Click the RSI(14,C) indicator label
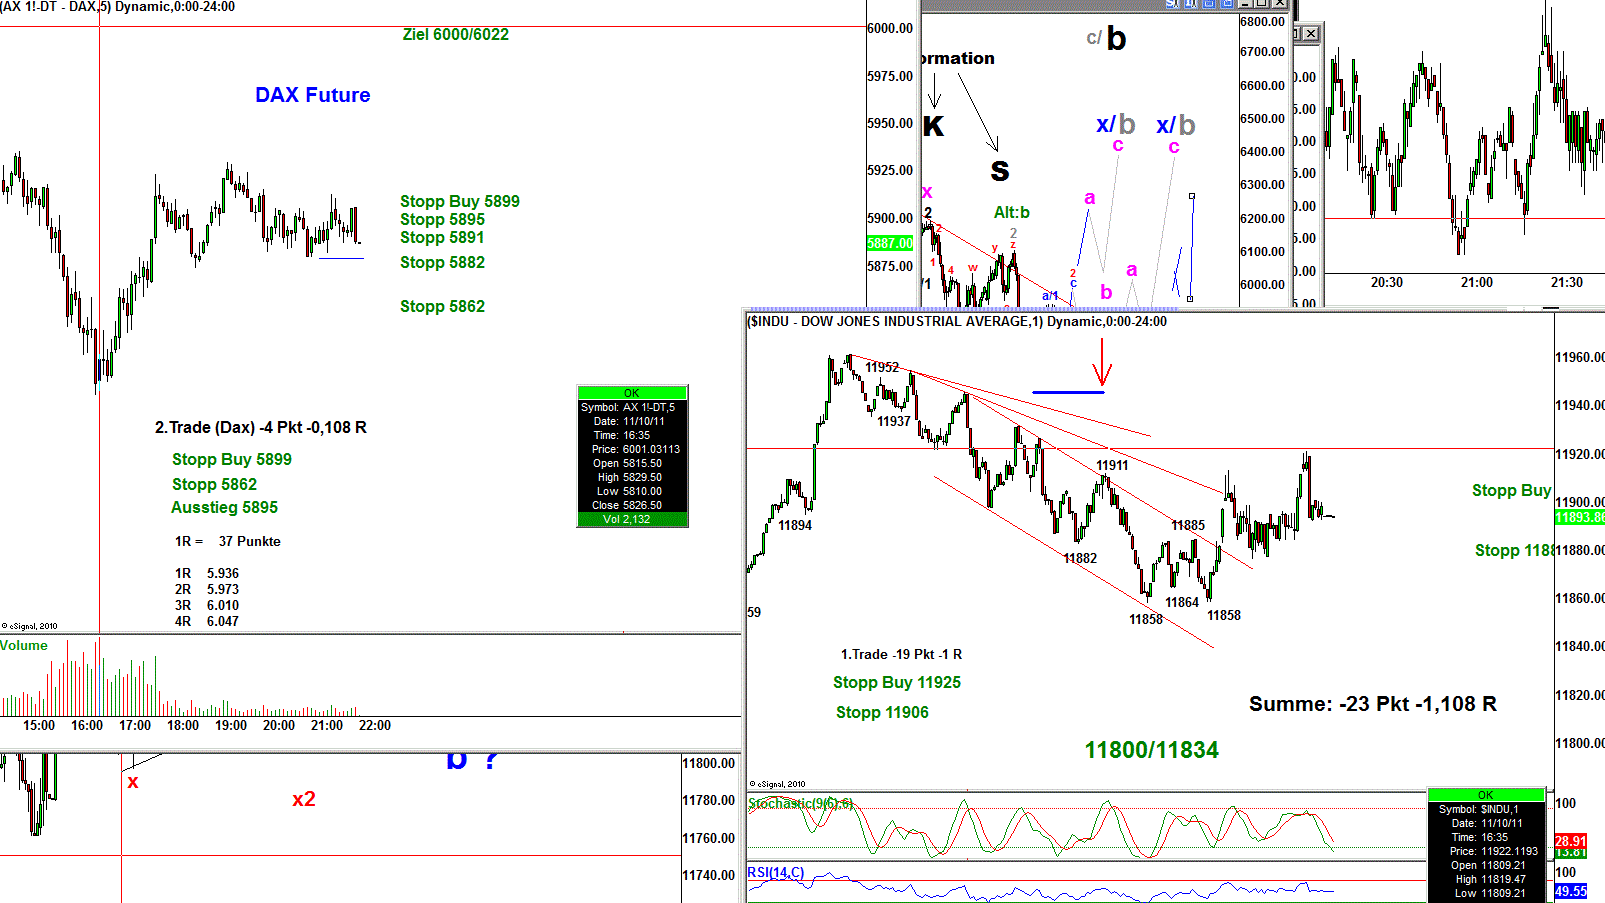 point(775,872)
